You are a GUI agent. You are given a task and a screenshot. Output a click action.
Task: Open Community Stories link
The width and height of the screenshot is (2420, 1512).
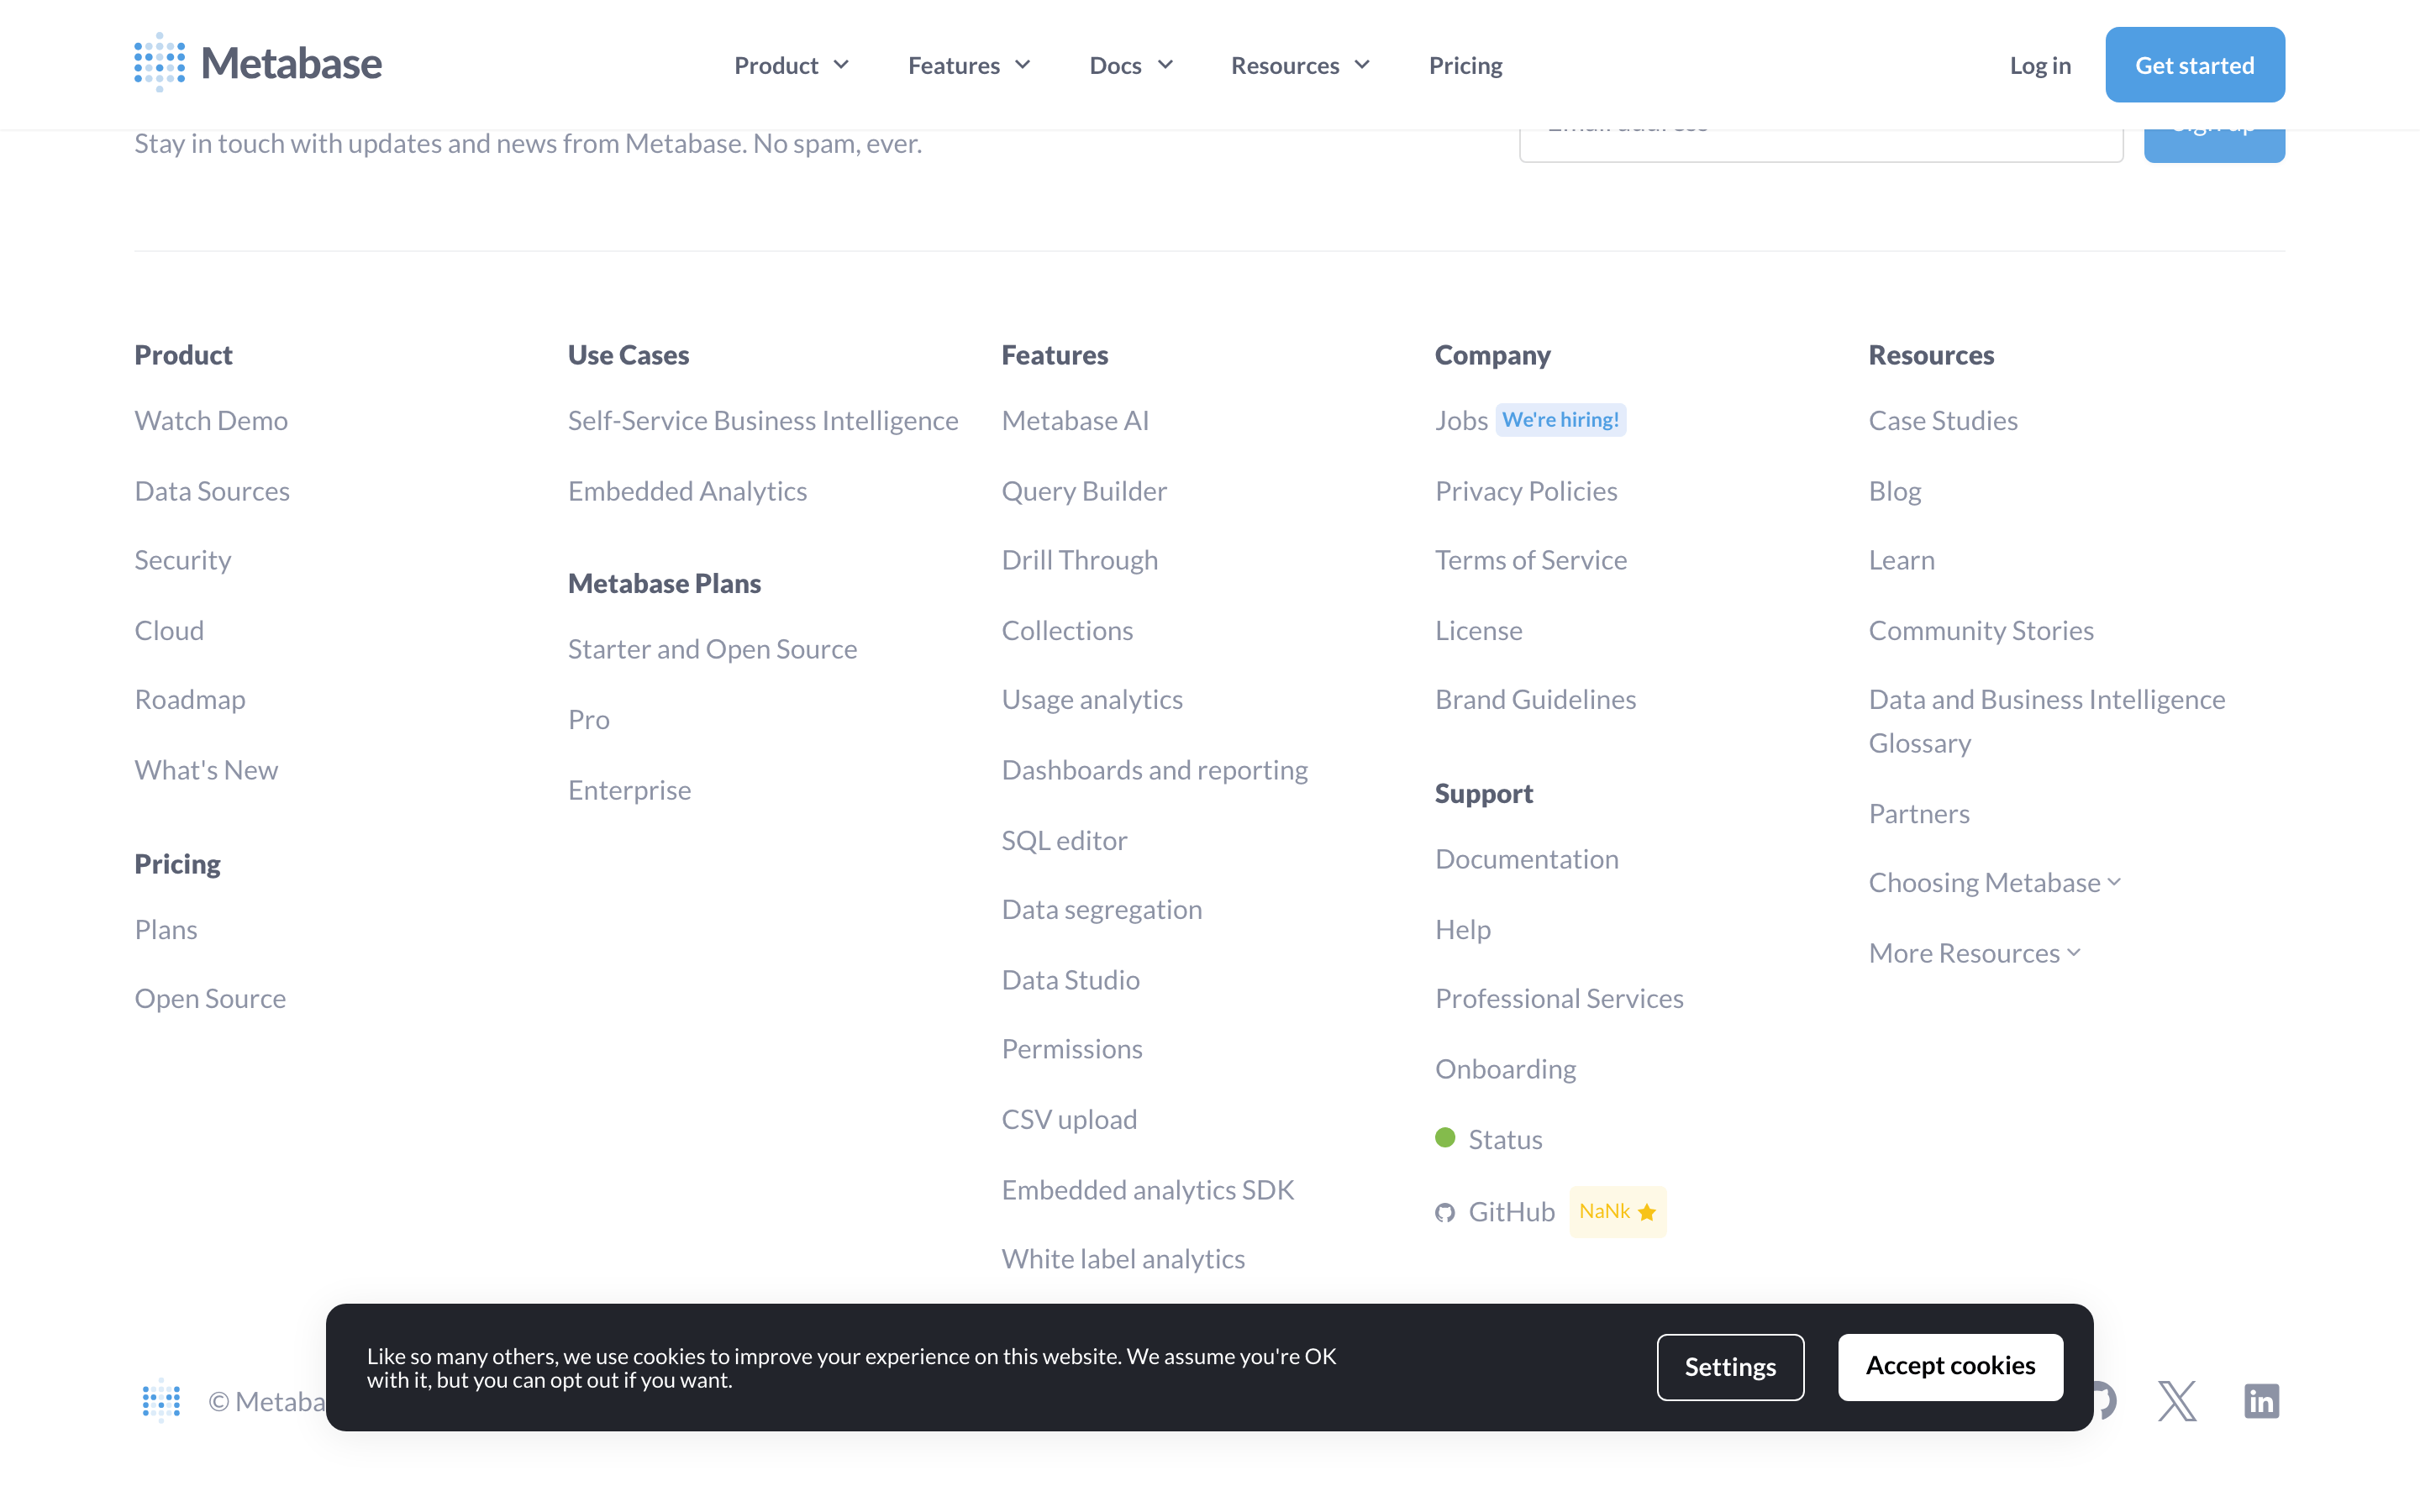[x=1981, y=630]
